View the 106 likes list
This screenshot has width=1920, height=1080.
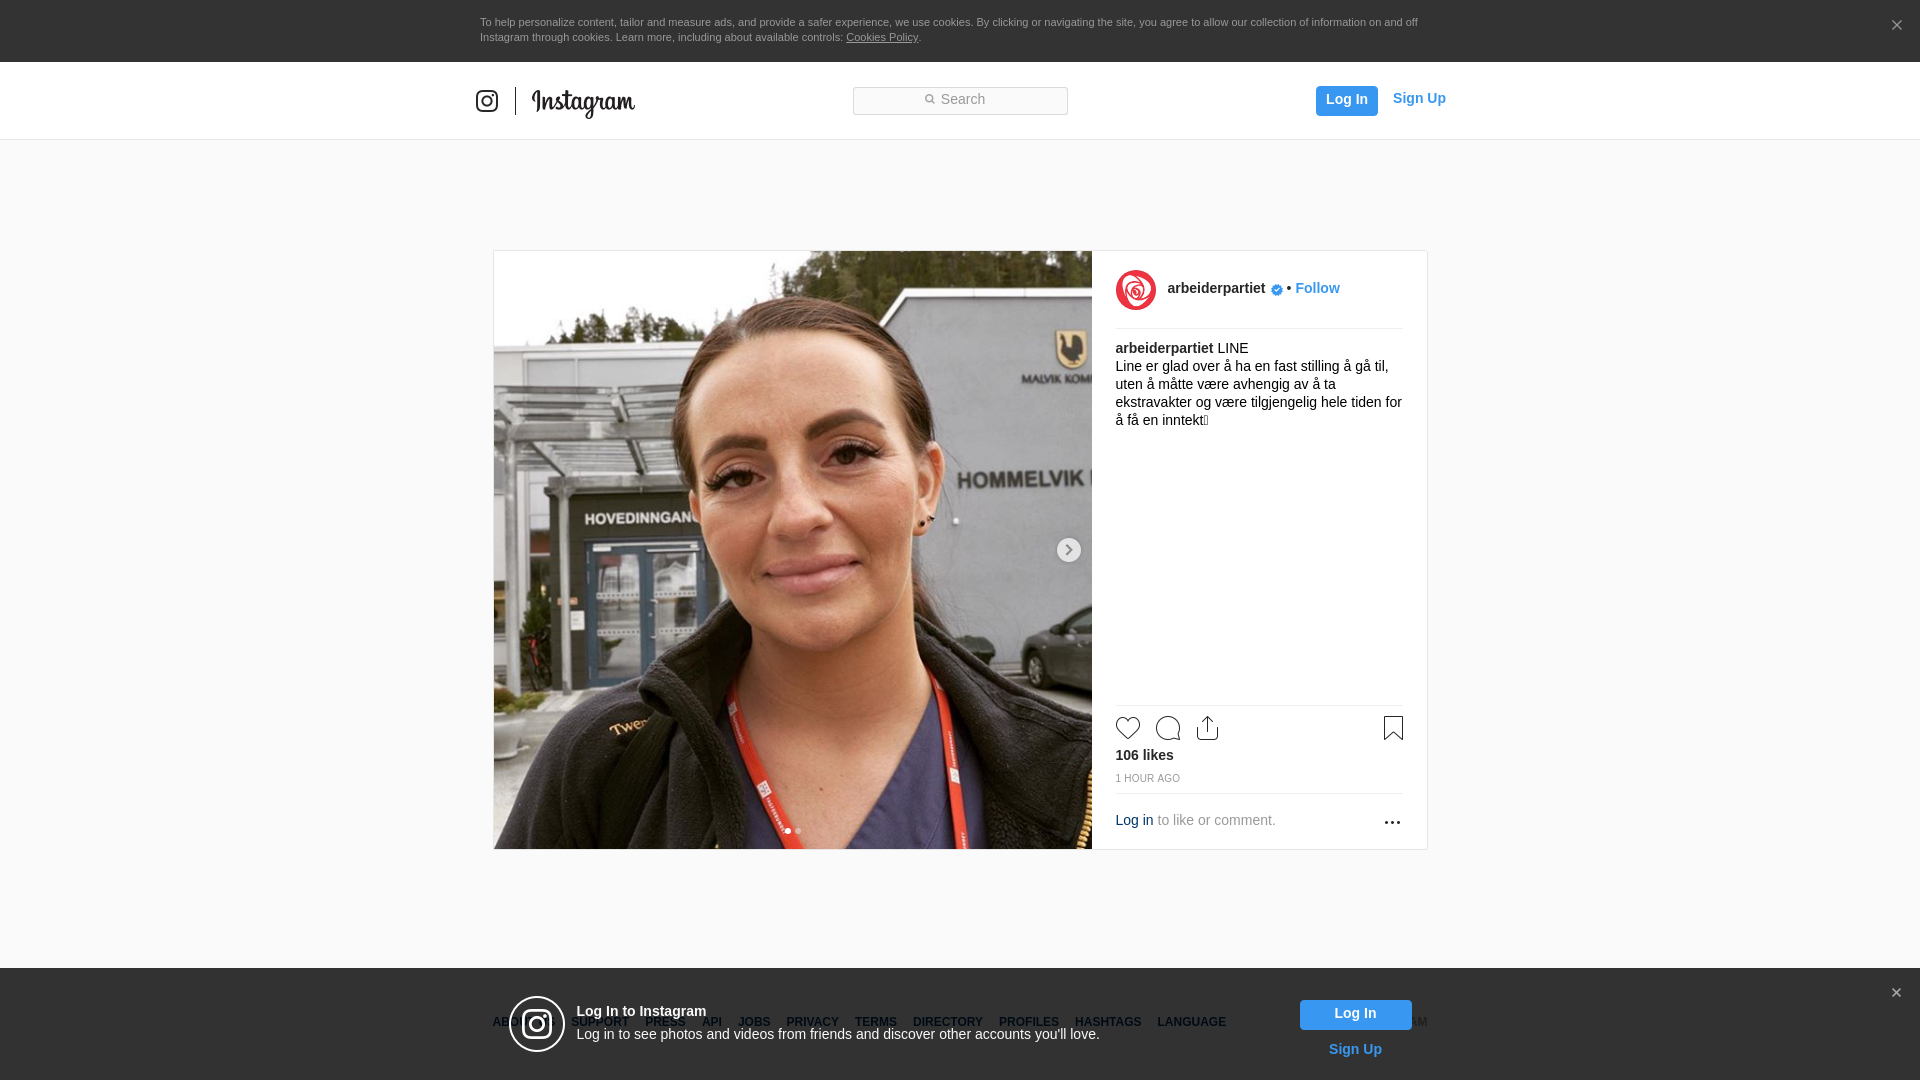tap(1144, 755)
